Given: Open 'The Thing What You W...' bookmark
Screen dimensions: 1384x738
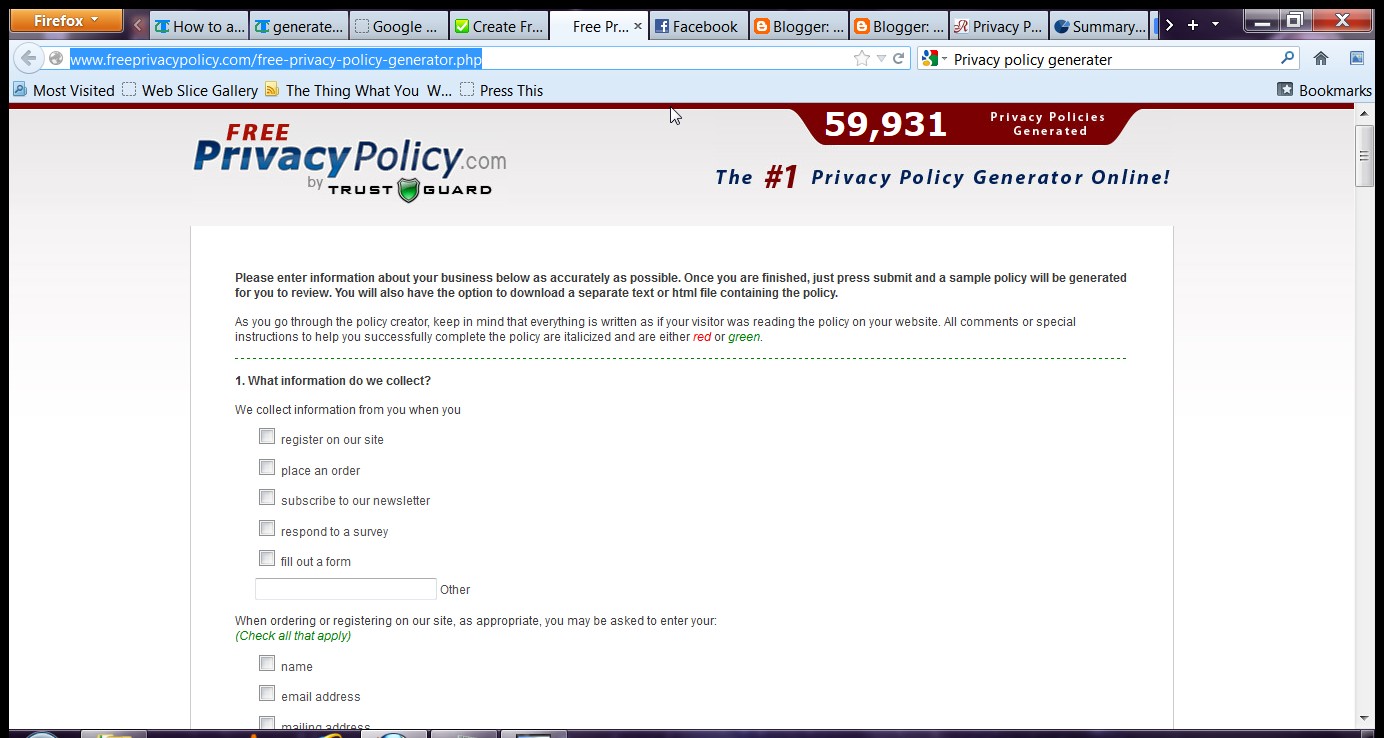Looking at the screenshot, I should pyautogui.click(x=358, y=90).
